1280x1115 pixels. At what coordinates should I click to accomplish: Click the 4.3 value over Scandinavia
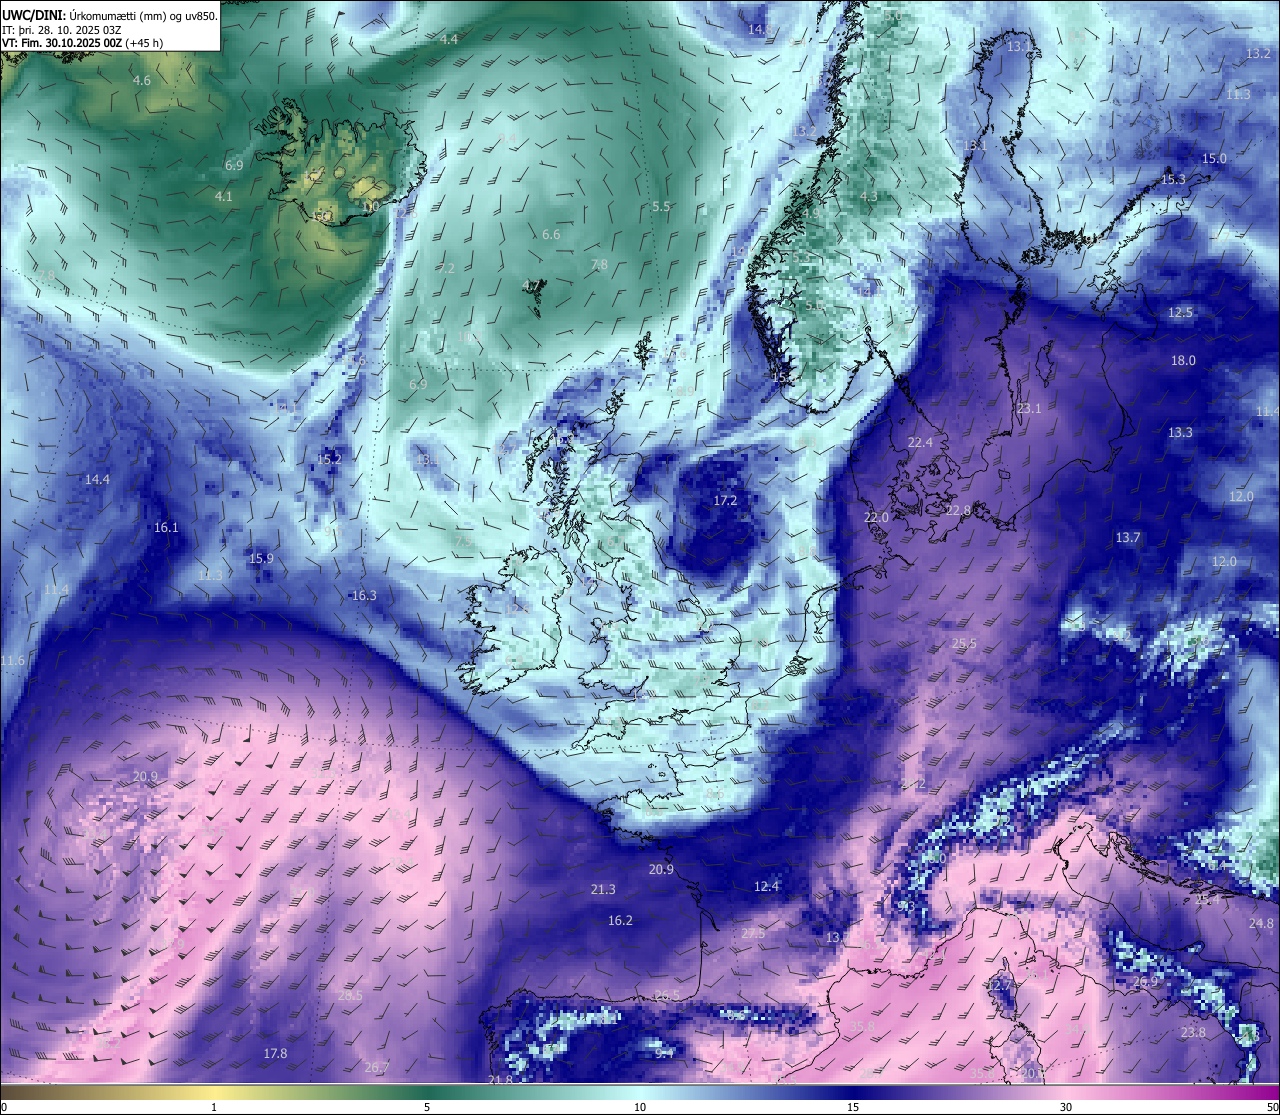click(868, 196)
